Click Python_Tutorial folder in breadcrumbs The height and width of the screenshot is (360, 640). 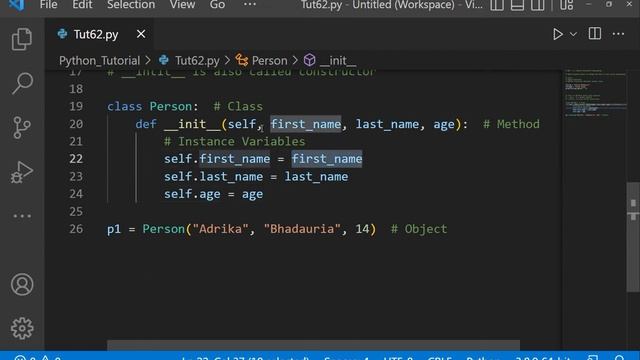coord(99,61)
